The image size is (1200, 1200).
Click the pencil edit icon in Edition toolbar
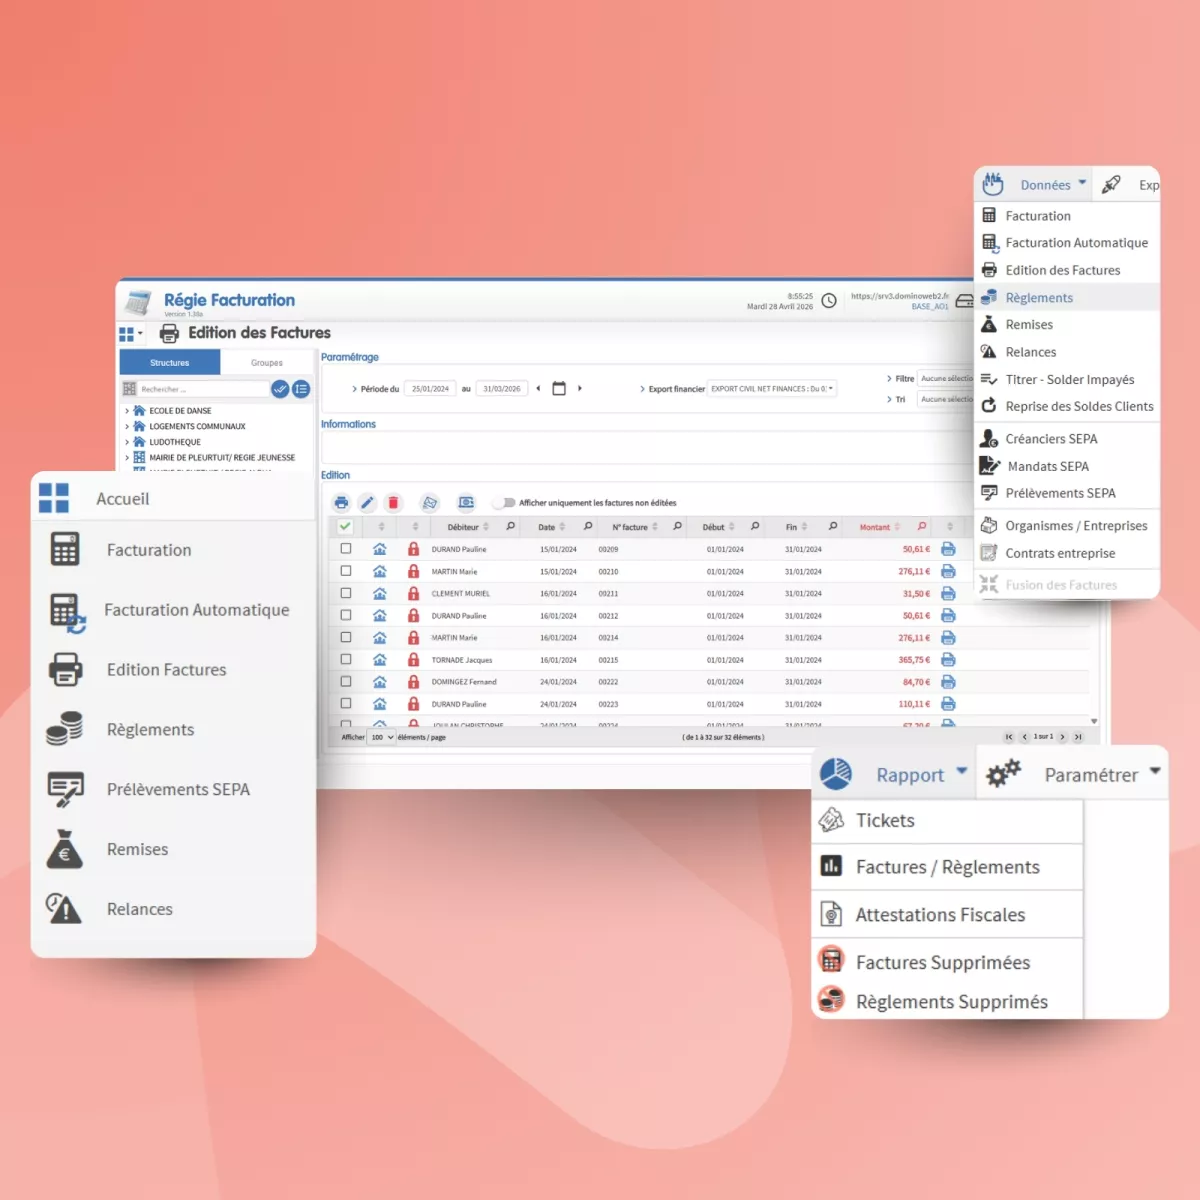[x=367, y=503]
